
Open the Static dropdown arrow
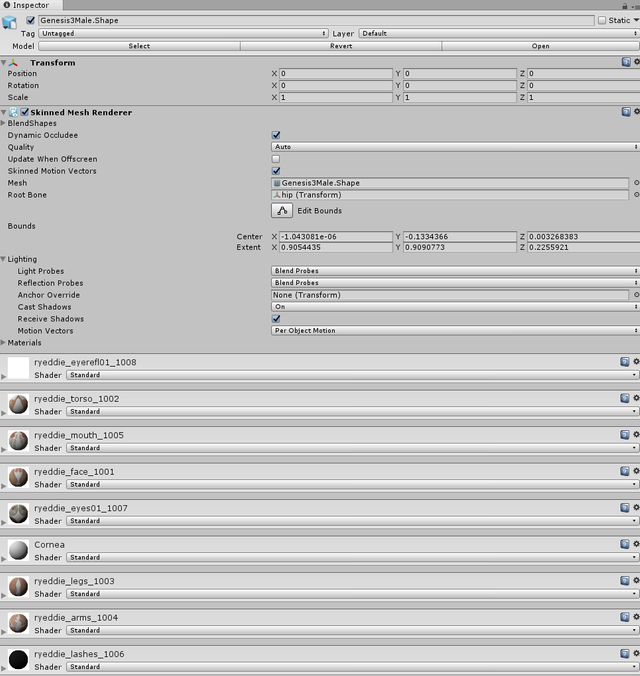(636, 20)
